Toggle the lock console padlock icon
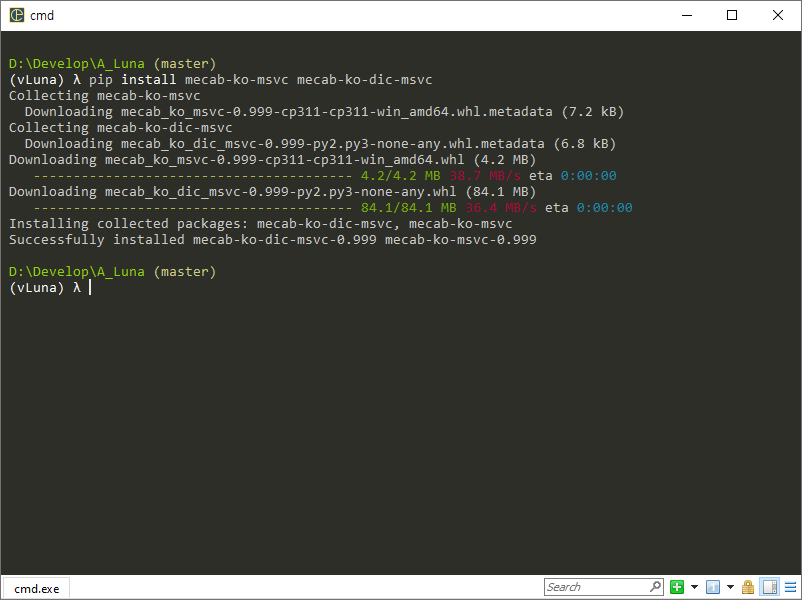The width and height of the screenshot is (802, 600). [748, 587]
